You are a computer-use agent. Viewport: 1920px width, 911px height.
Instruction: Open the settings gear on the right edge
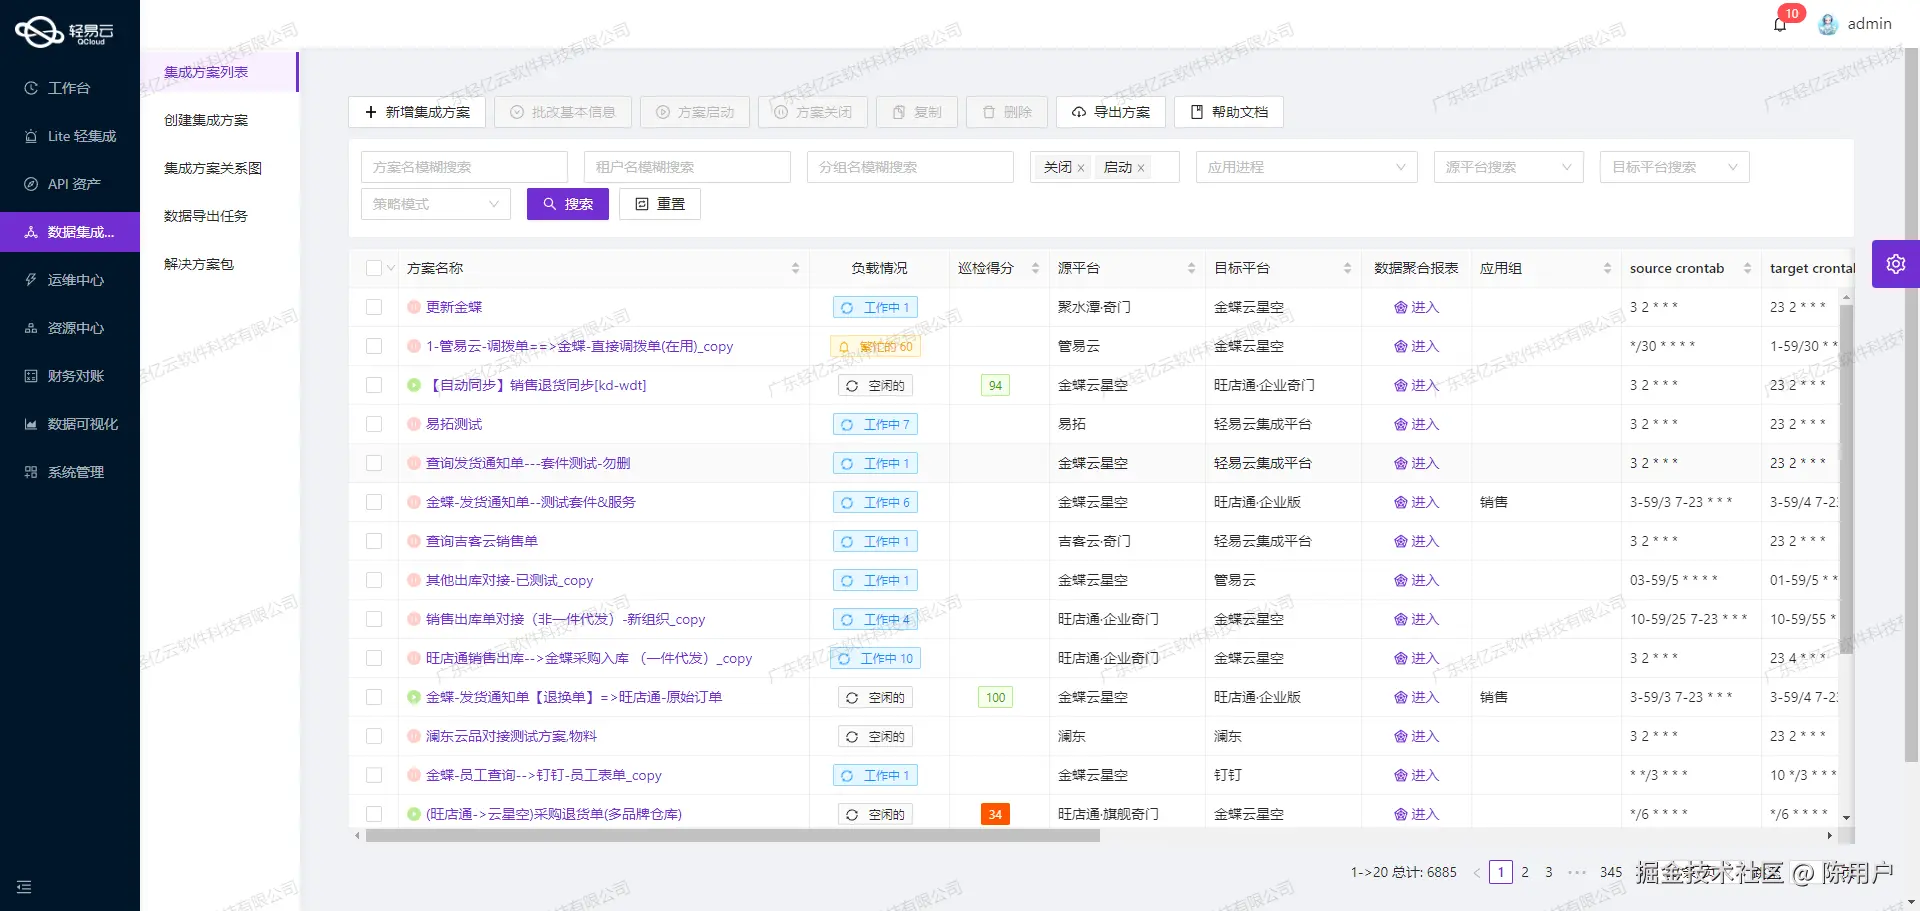(x=1896, y=263)
